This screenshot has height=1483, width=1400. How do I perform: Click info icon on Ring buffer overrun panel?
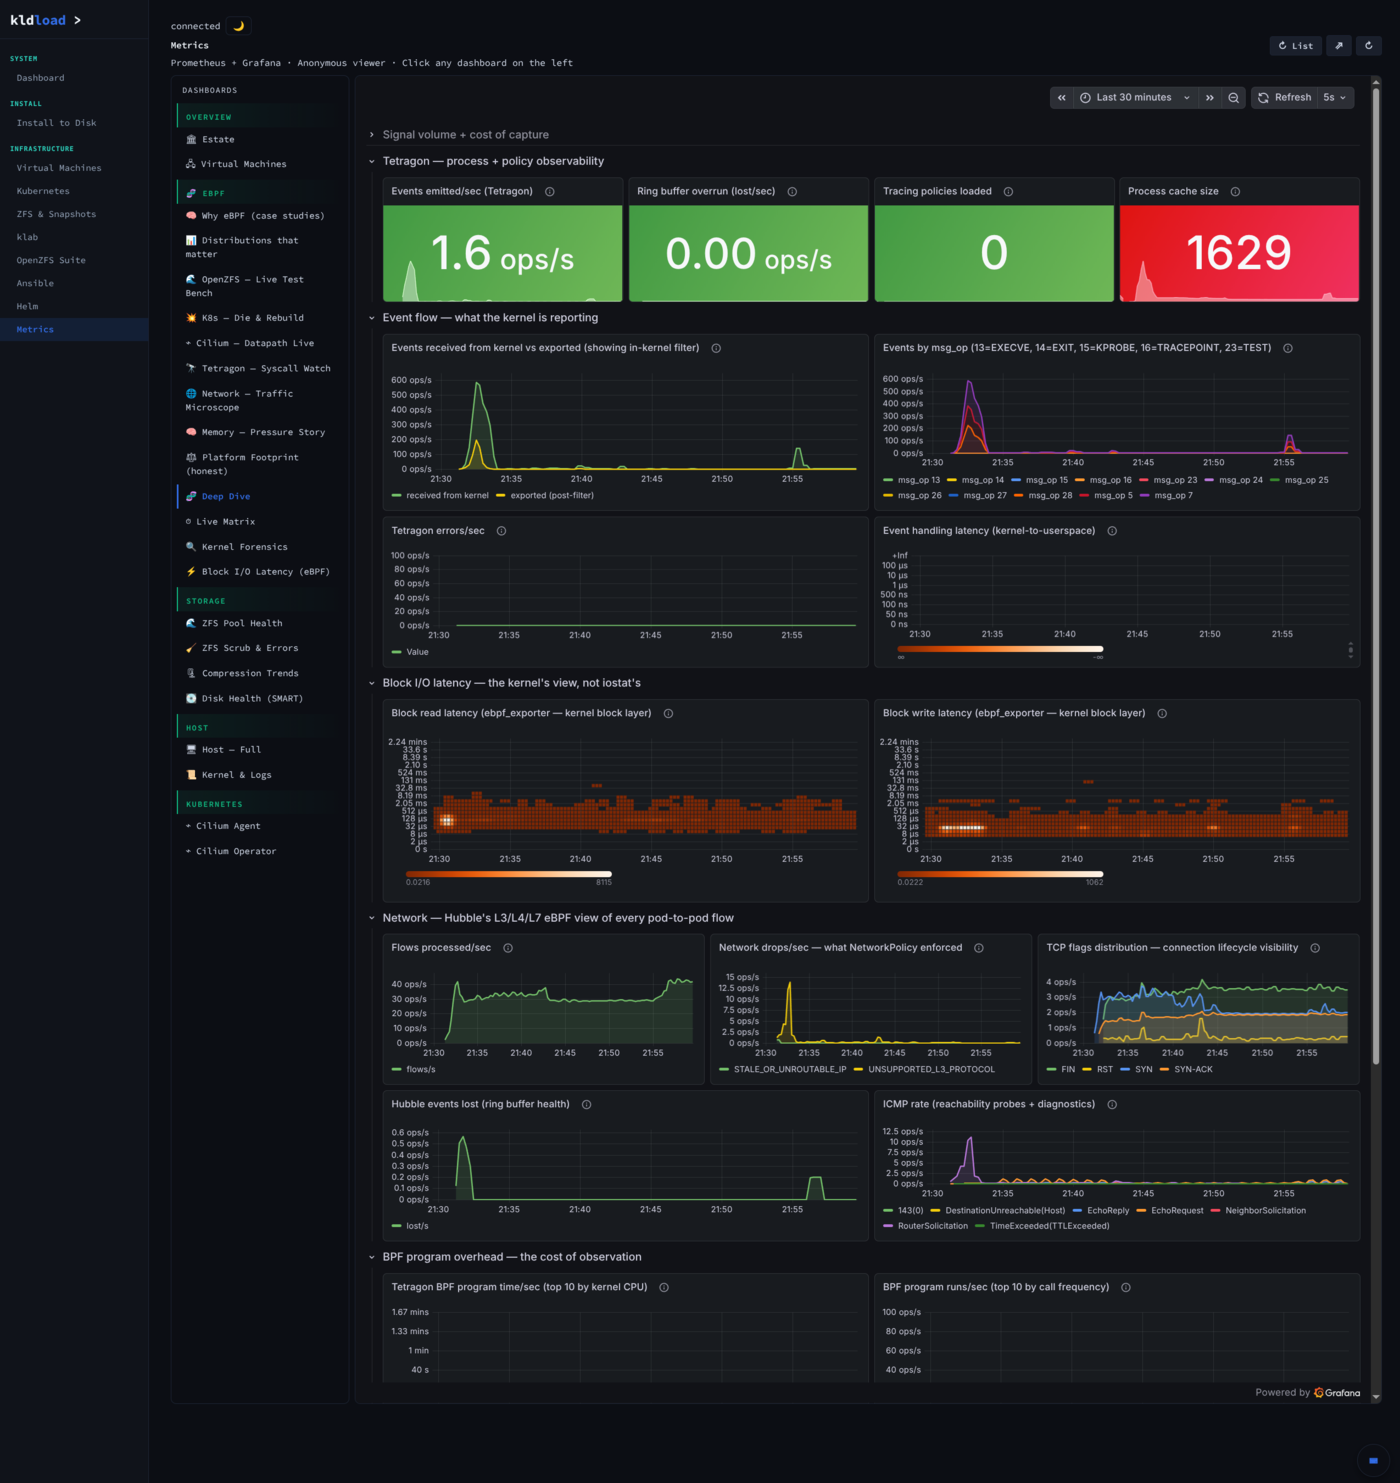(792, 192)
